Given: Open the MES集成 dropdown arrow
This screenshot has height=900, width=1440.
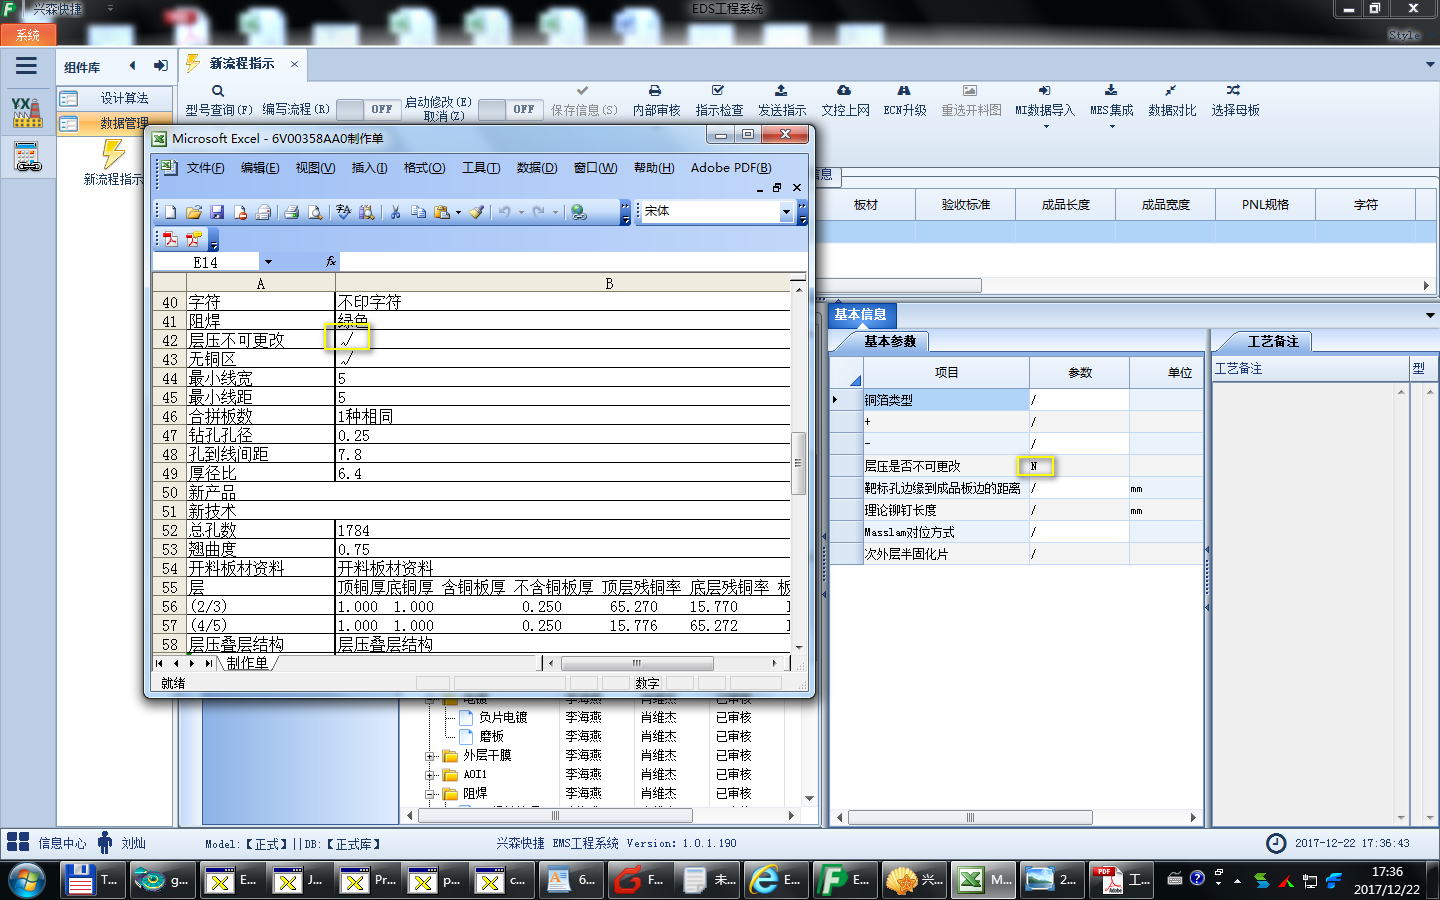Looking at the screenshot, I should (x=1111, y=126).
